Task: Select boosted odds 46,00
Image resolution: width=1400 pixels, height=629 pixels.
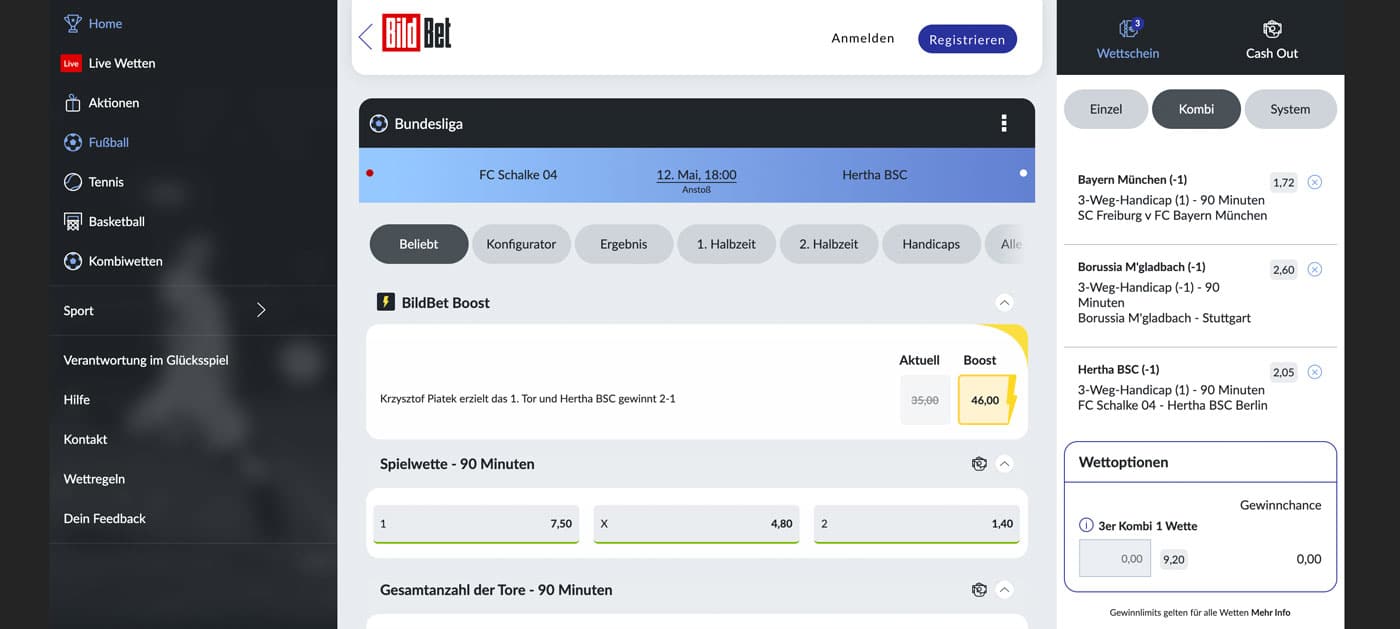Action: coord(985,400)
